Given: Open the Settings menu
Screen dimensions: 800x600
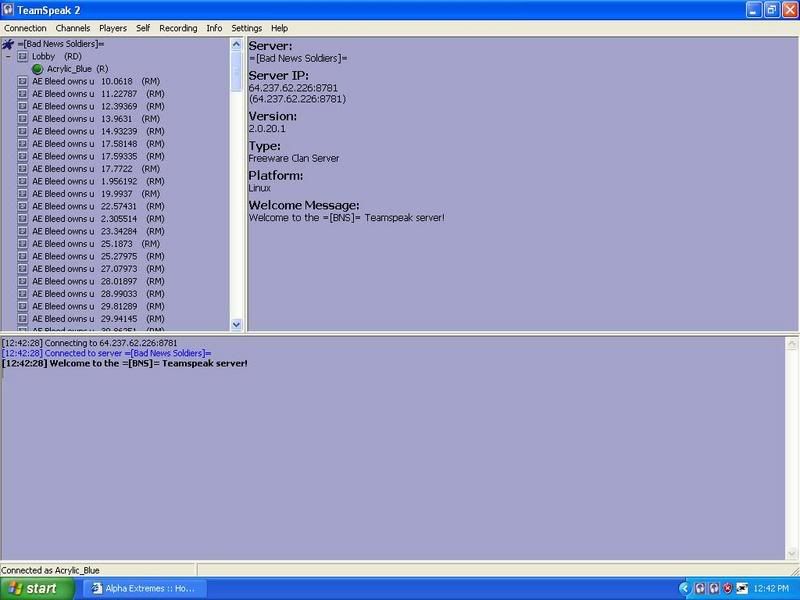Looking at the screenshot, I should click(x=246, y=28).
